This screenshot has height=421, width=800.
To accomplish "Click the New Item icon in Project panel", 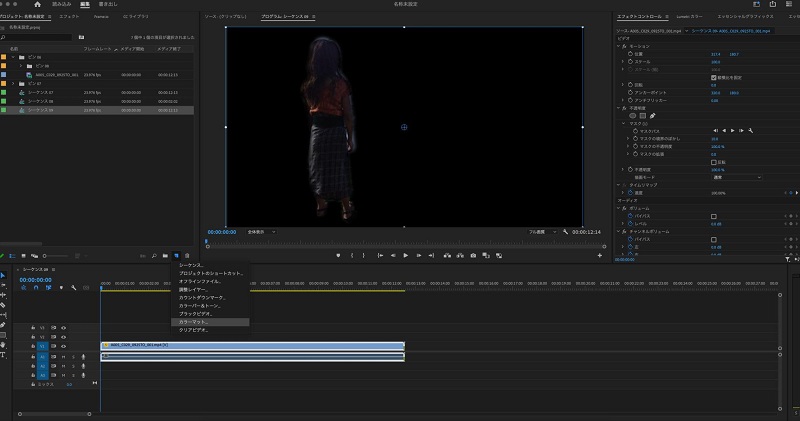I will [x=177, y=256].
